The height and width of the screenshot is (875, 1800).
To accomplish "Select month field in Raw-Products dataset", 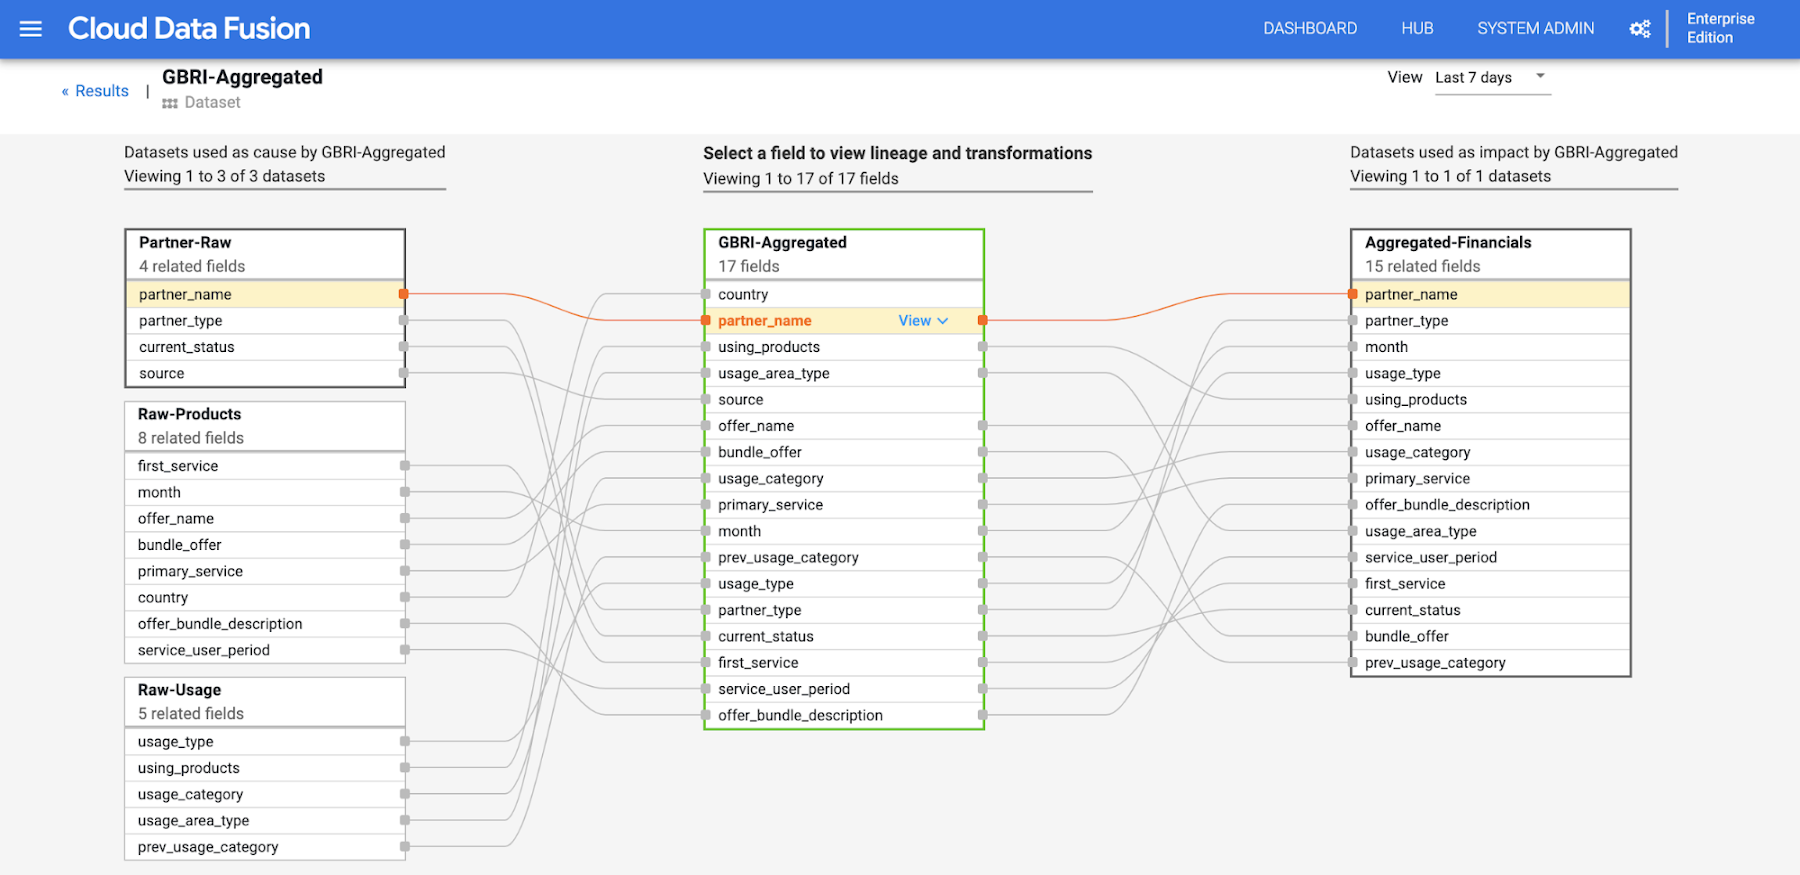I will coord(265,492).
